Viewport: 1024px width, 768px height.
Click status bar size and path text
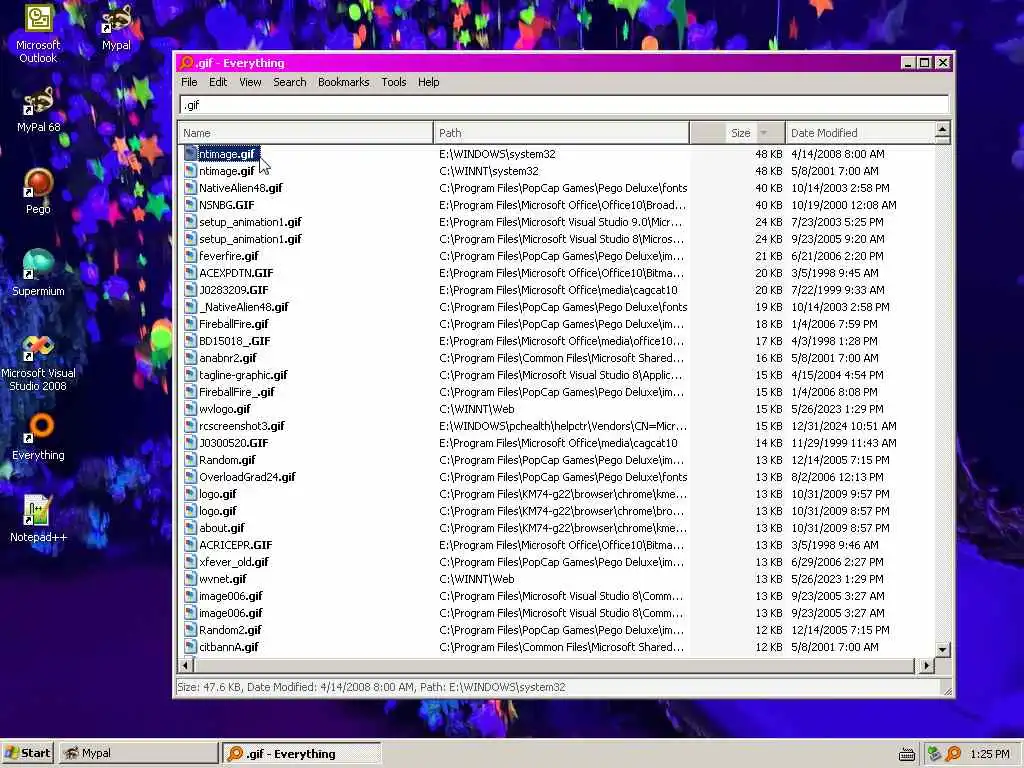click(371, 687)
